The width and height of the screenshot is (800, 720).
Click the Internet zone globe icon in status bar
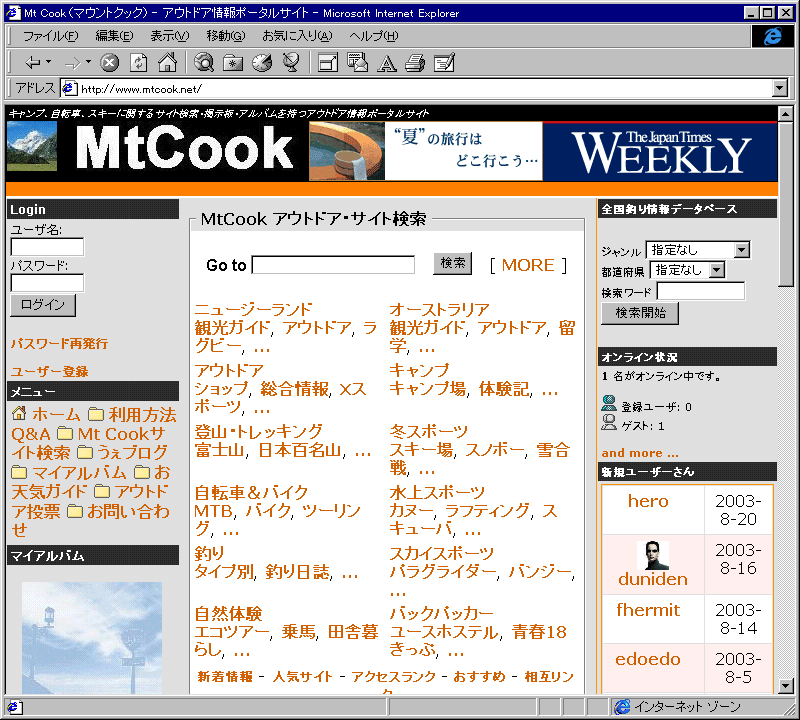click(622, 707)
